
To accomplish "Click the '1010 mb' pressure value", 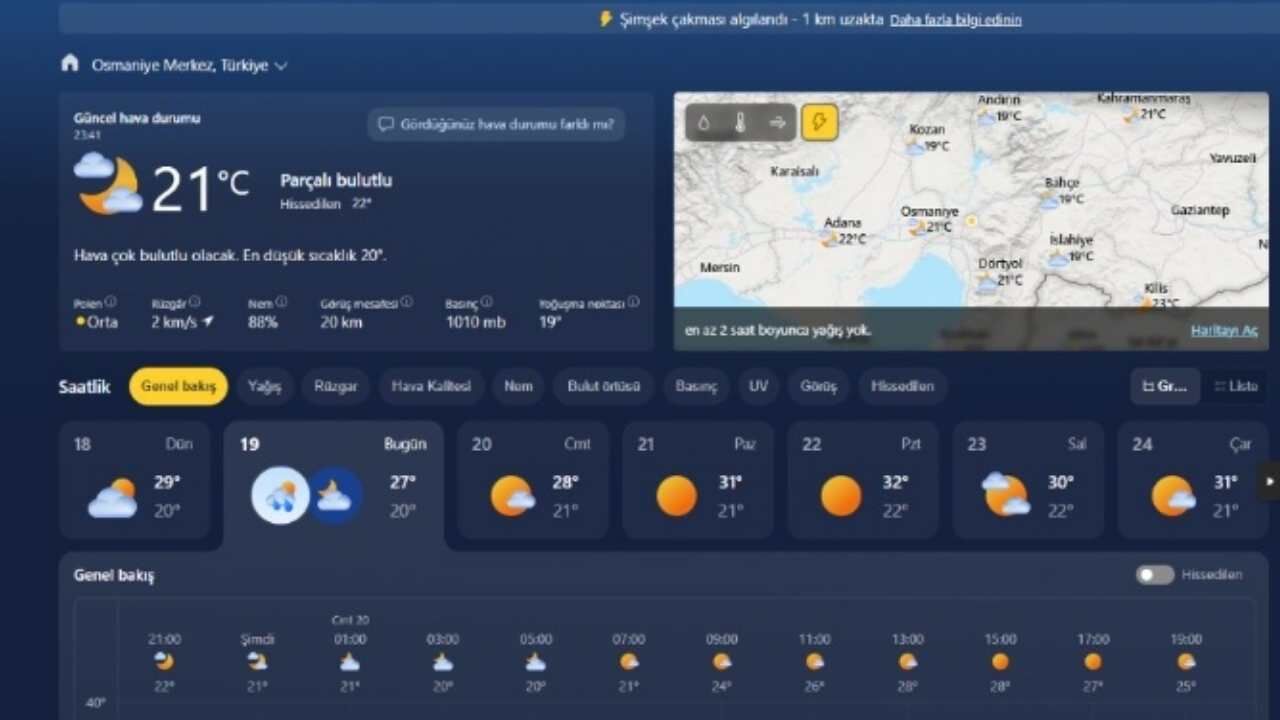I will (x=475, y=322).
